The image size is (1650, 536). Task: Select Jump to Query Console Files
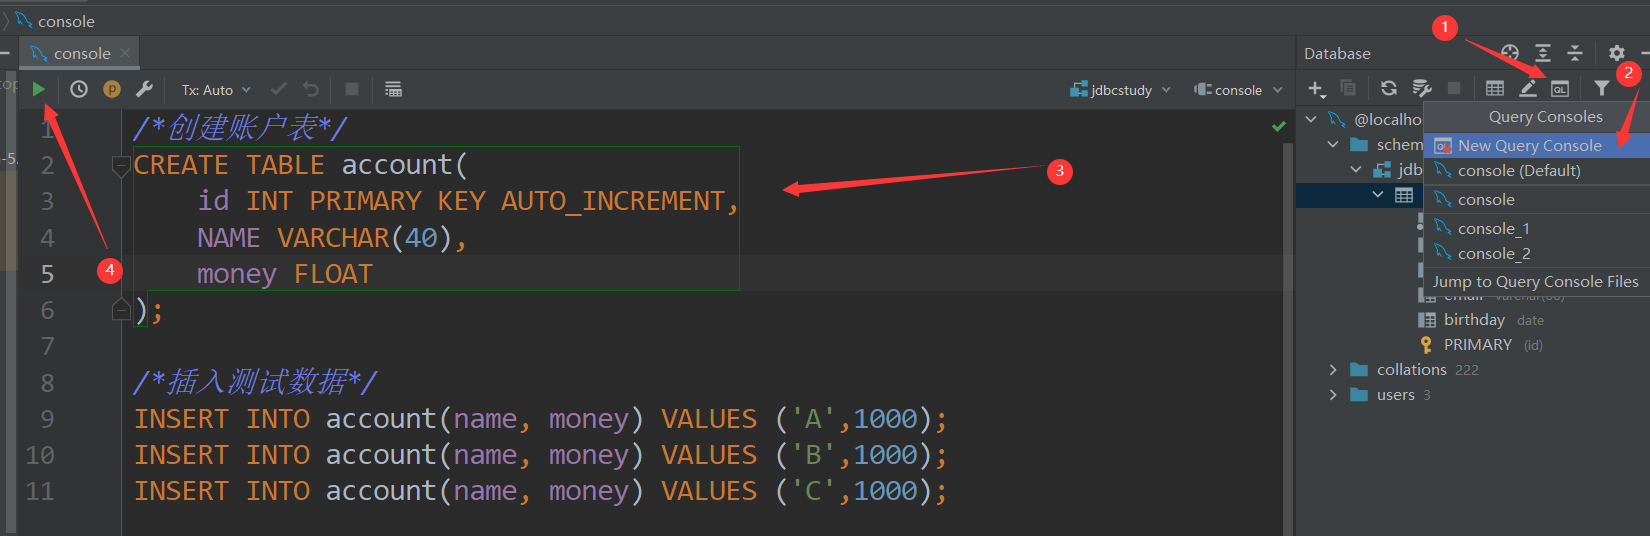[1536, 281]
